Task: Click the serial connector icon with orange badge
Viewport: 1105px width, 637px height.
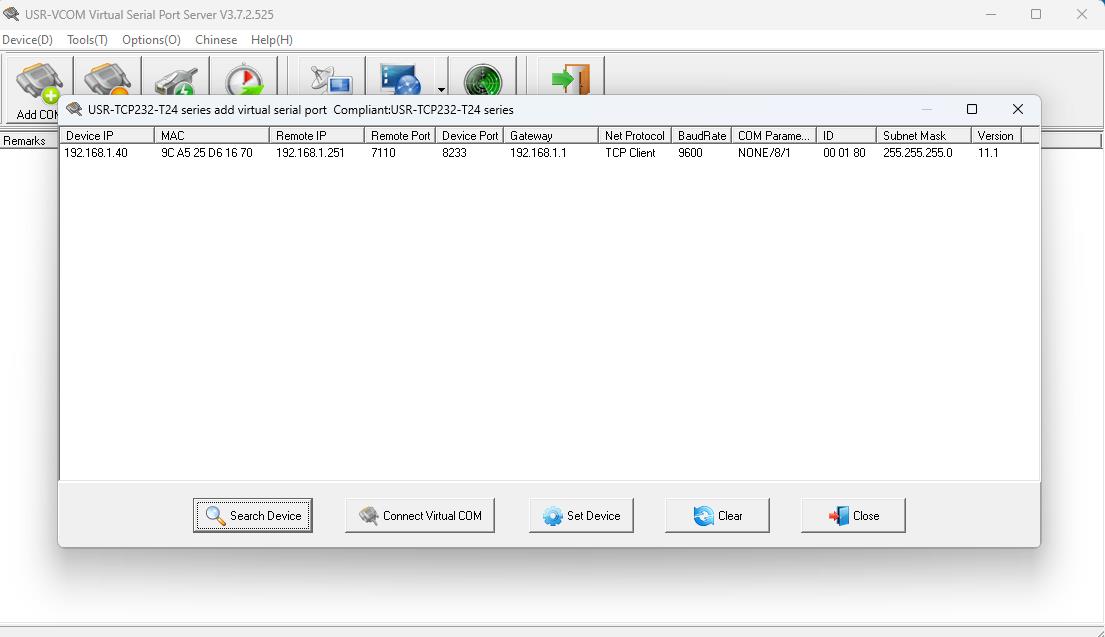Action: pyautogui.click(x=108, y=78)
